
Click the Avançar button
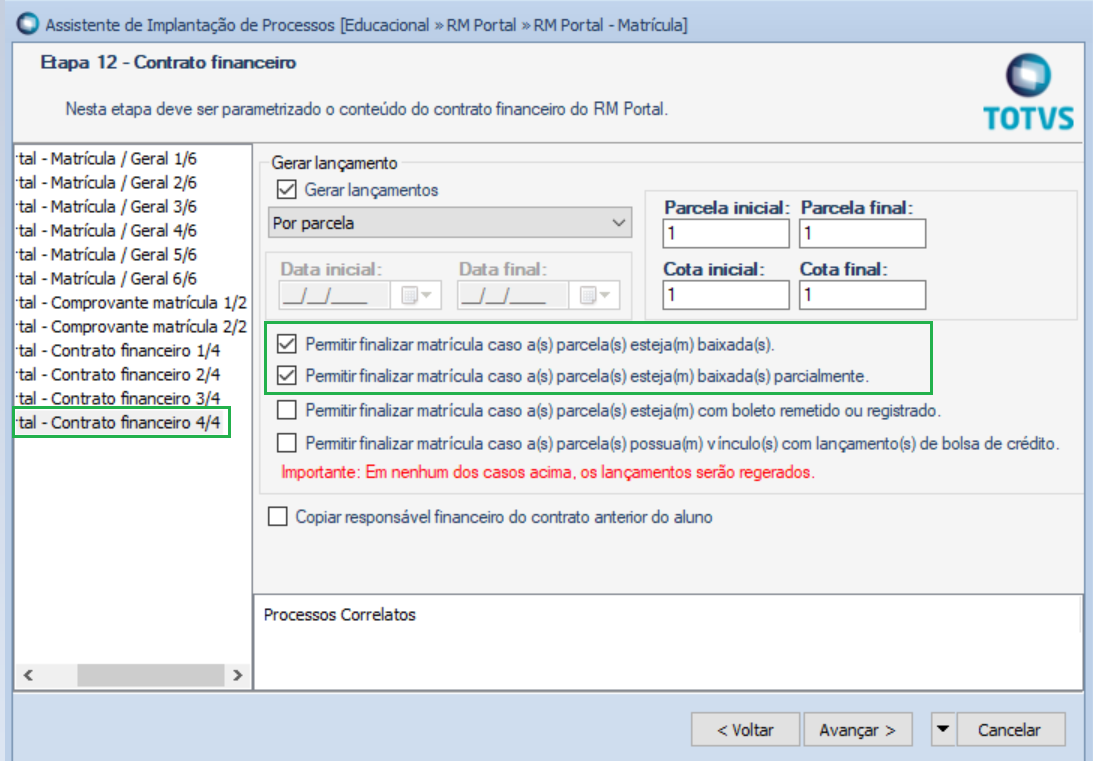point(857,729)
